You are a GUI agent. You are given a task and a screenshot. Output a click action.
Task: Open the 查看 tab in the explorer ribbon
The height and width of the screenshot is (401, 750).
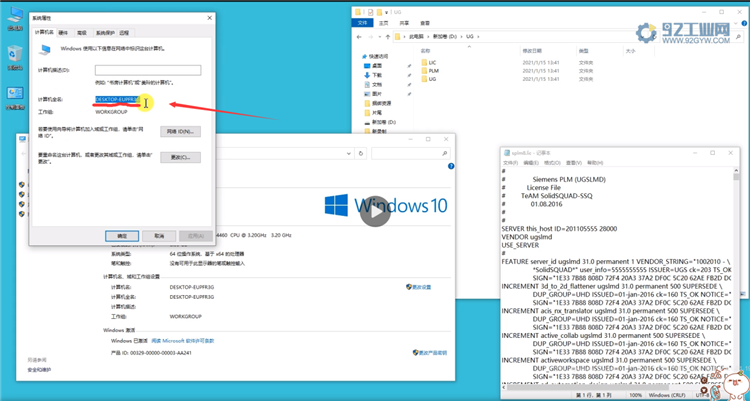point(425,23)
